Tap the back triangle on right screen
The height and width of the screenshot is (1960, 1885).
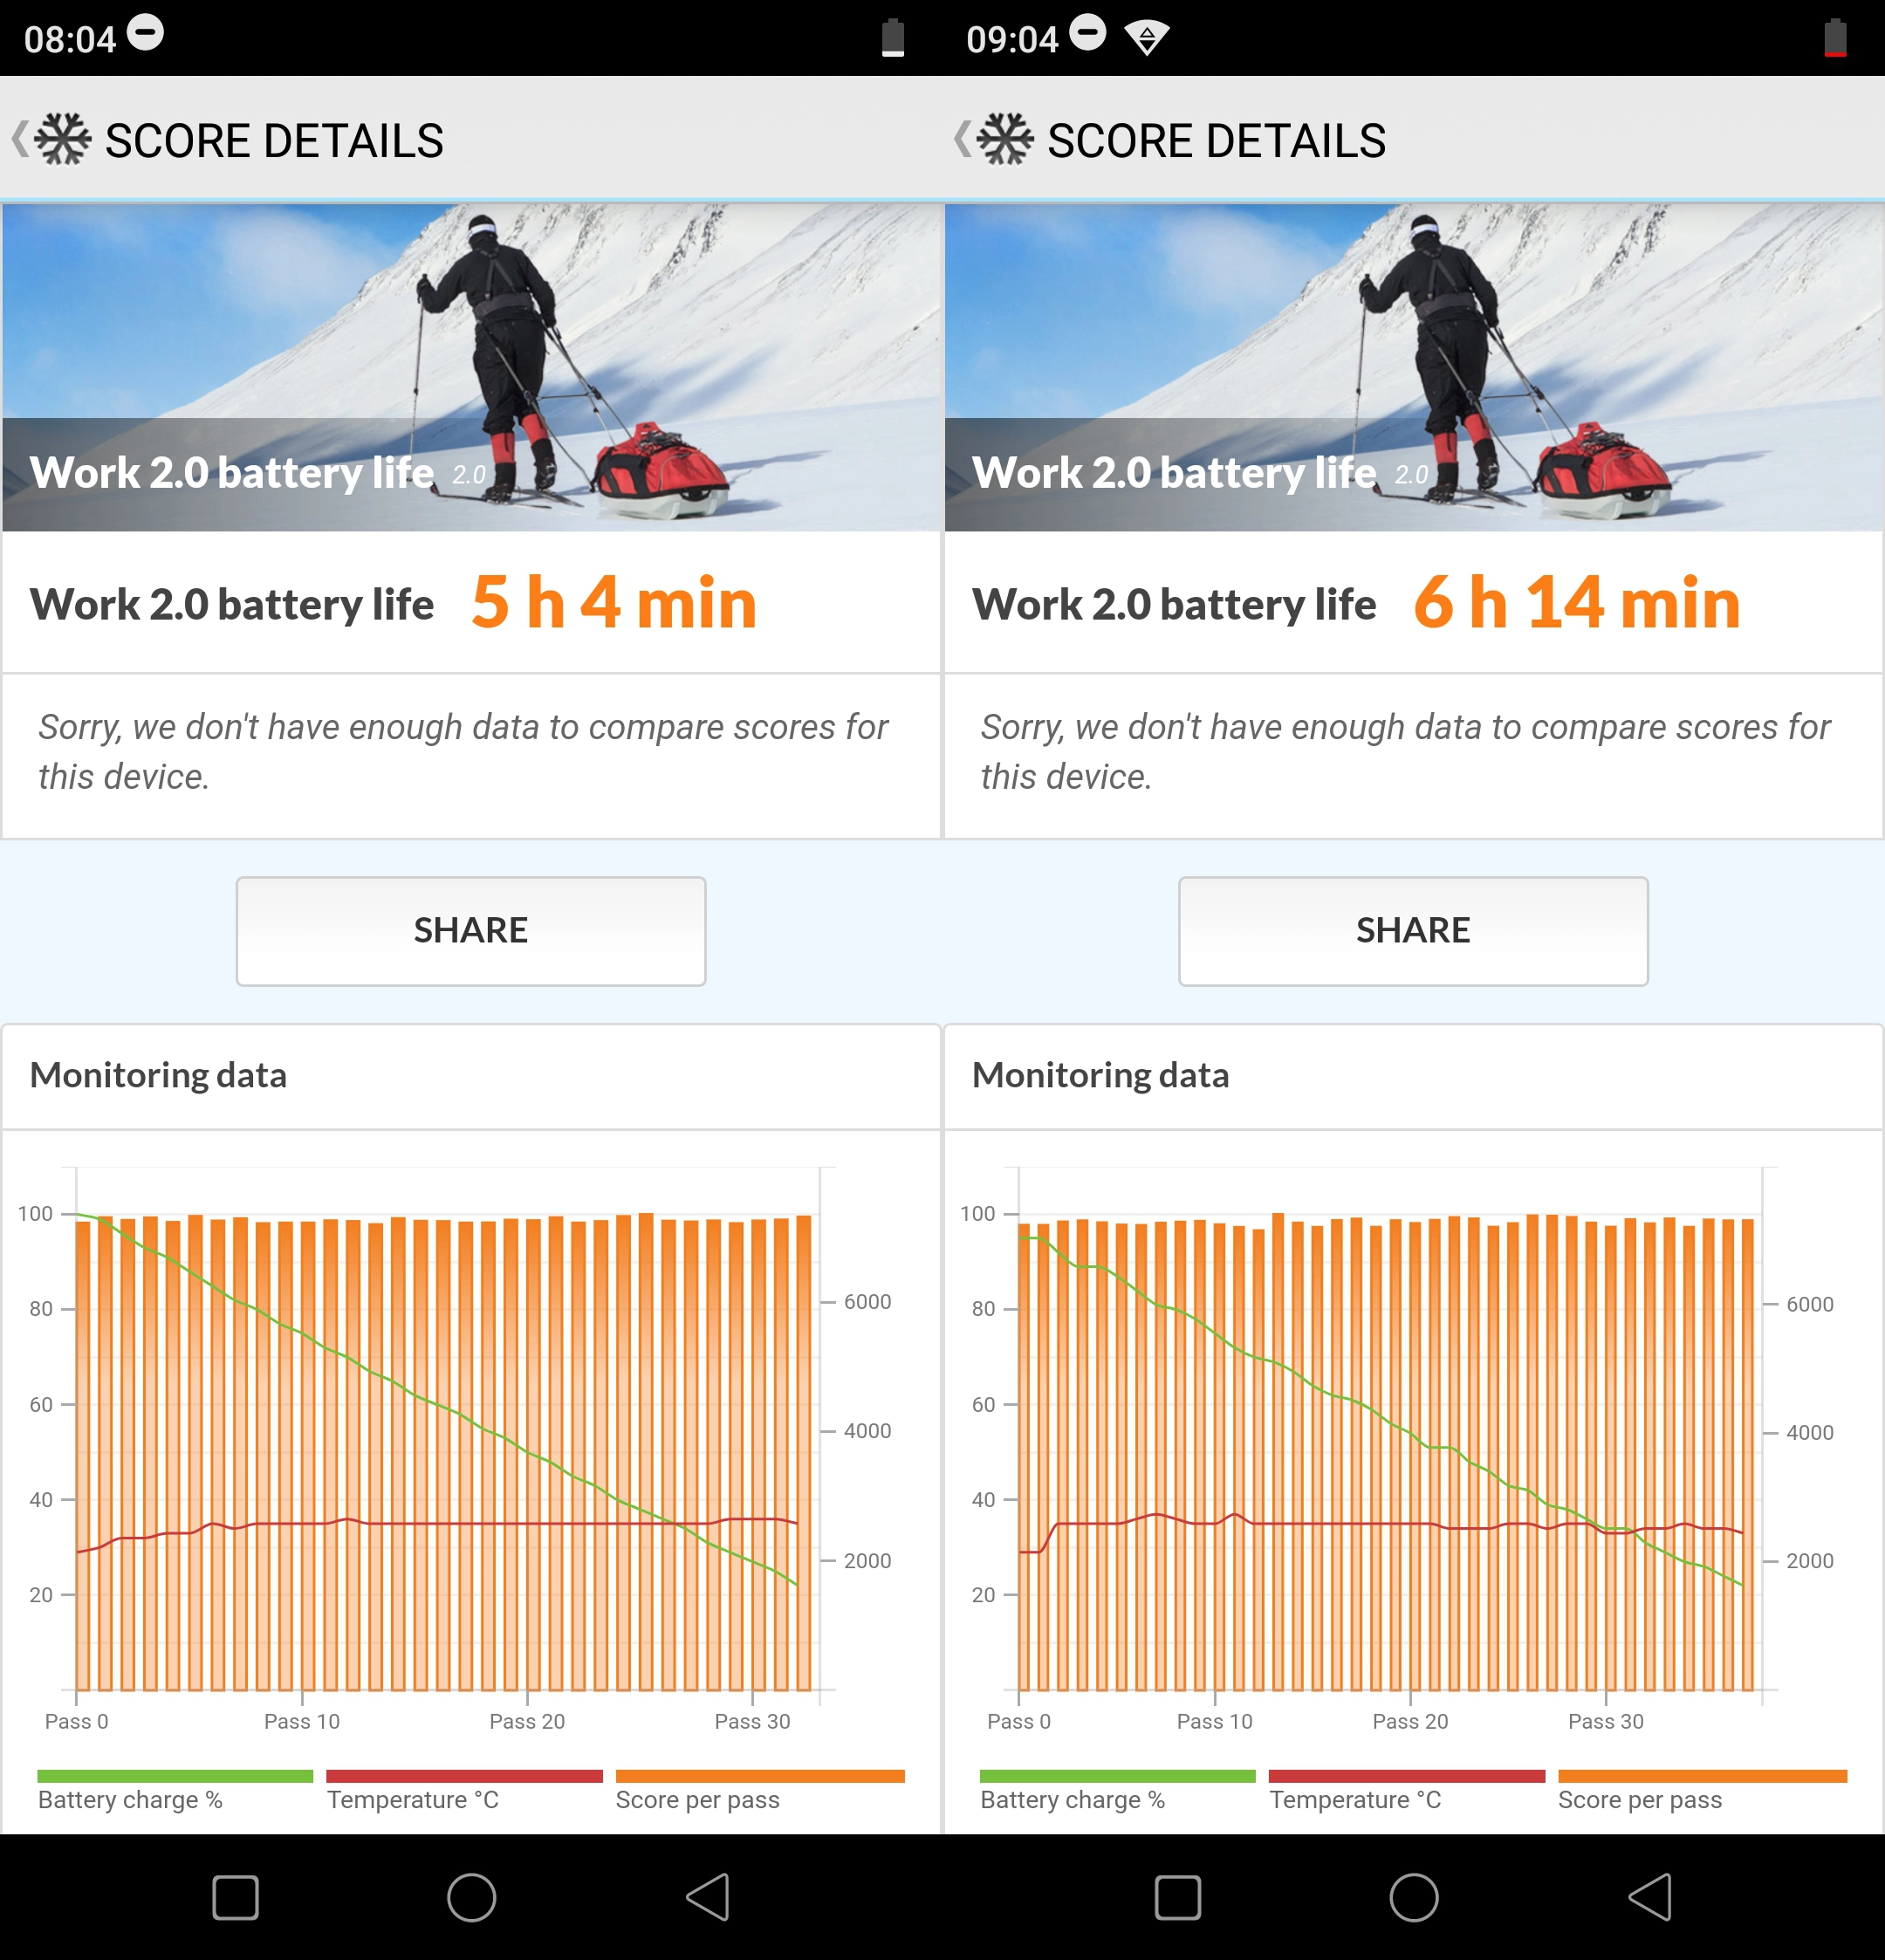(1650, 1897)
